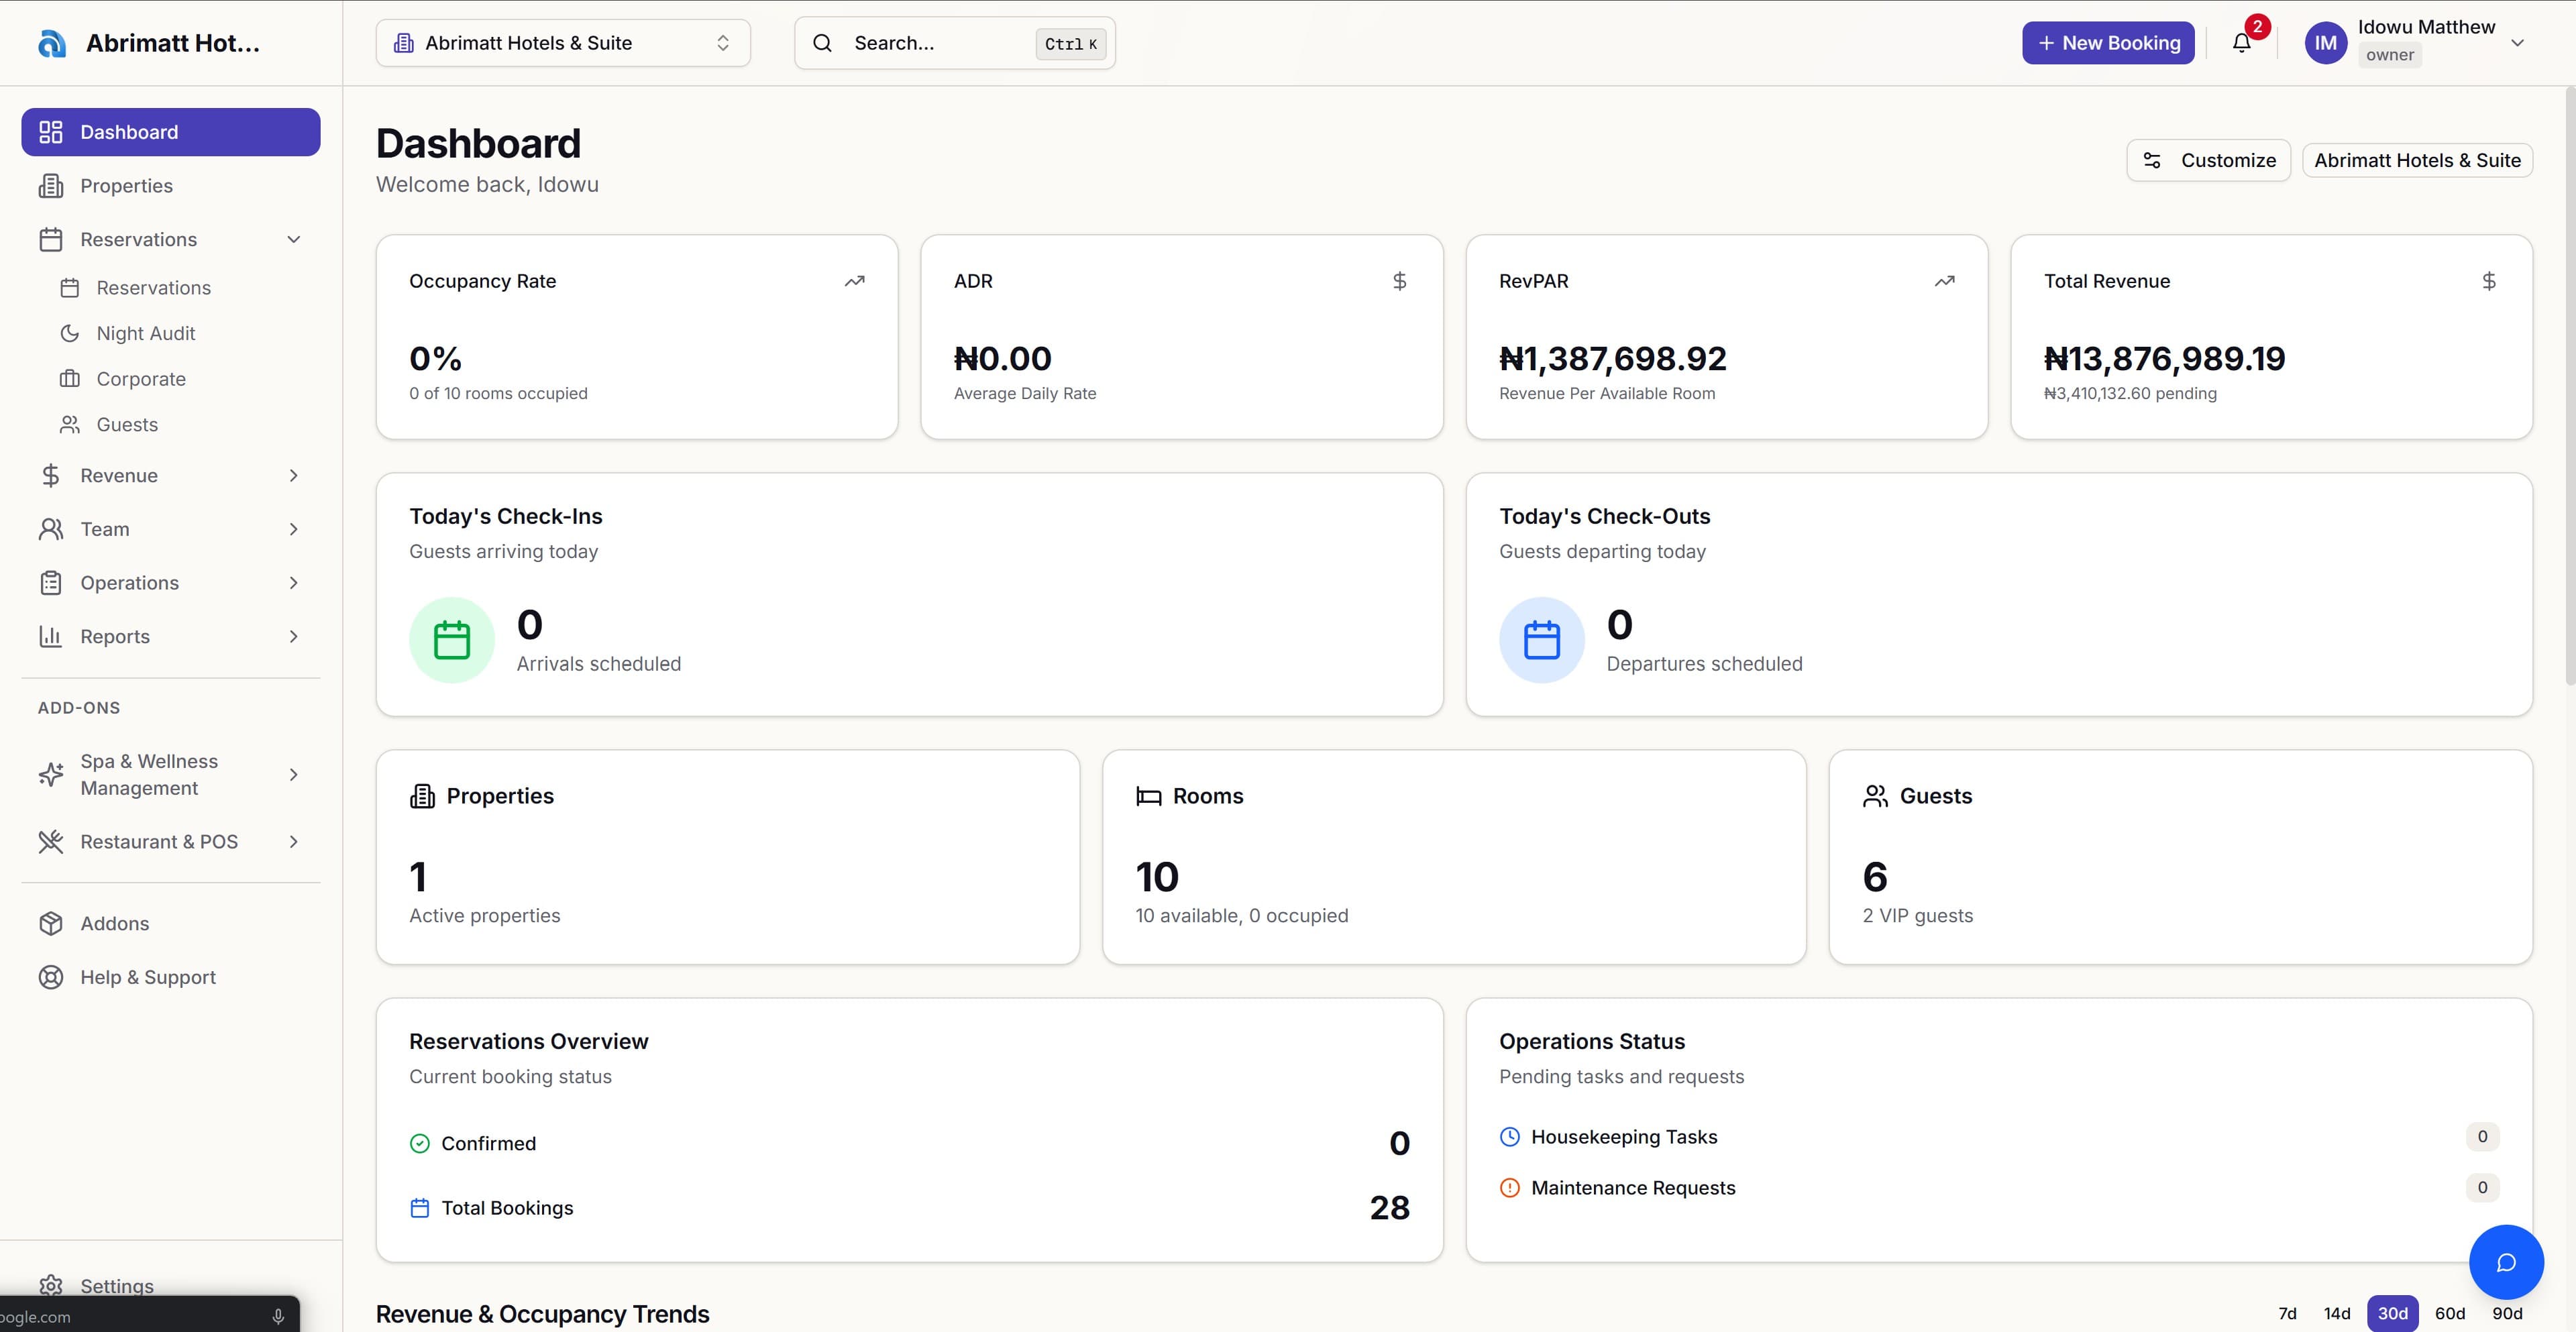Click the Maintenance Requests alert icon
The image size is (2576, 1332).
1510,1188
